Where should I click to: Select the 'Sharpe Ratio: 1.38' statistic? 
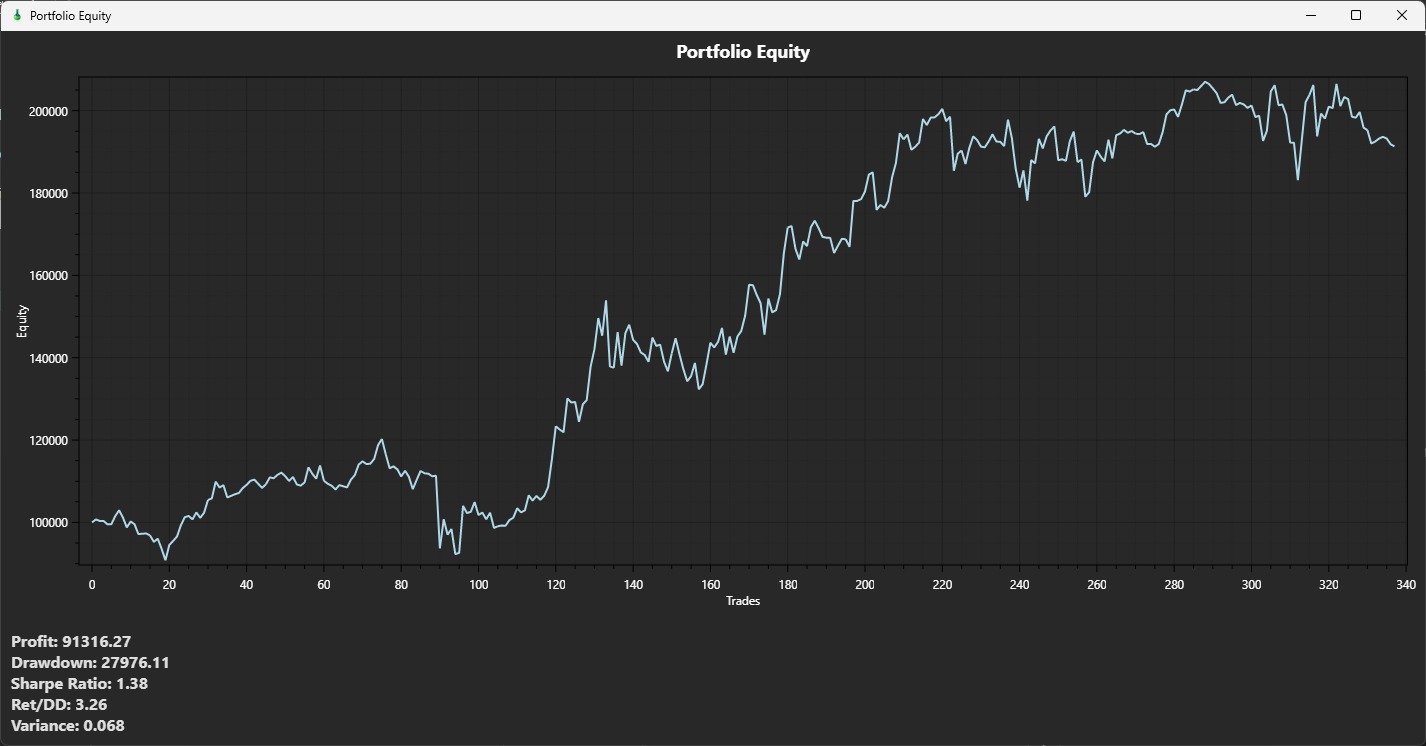click(80, 684)
